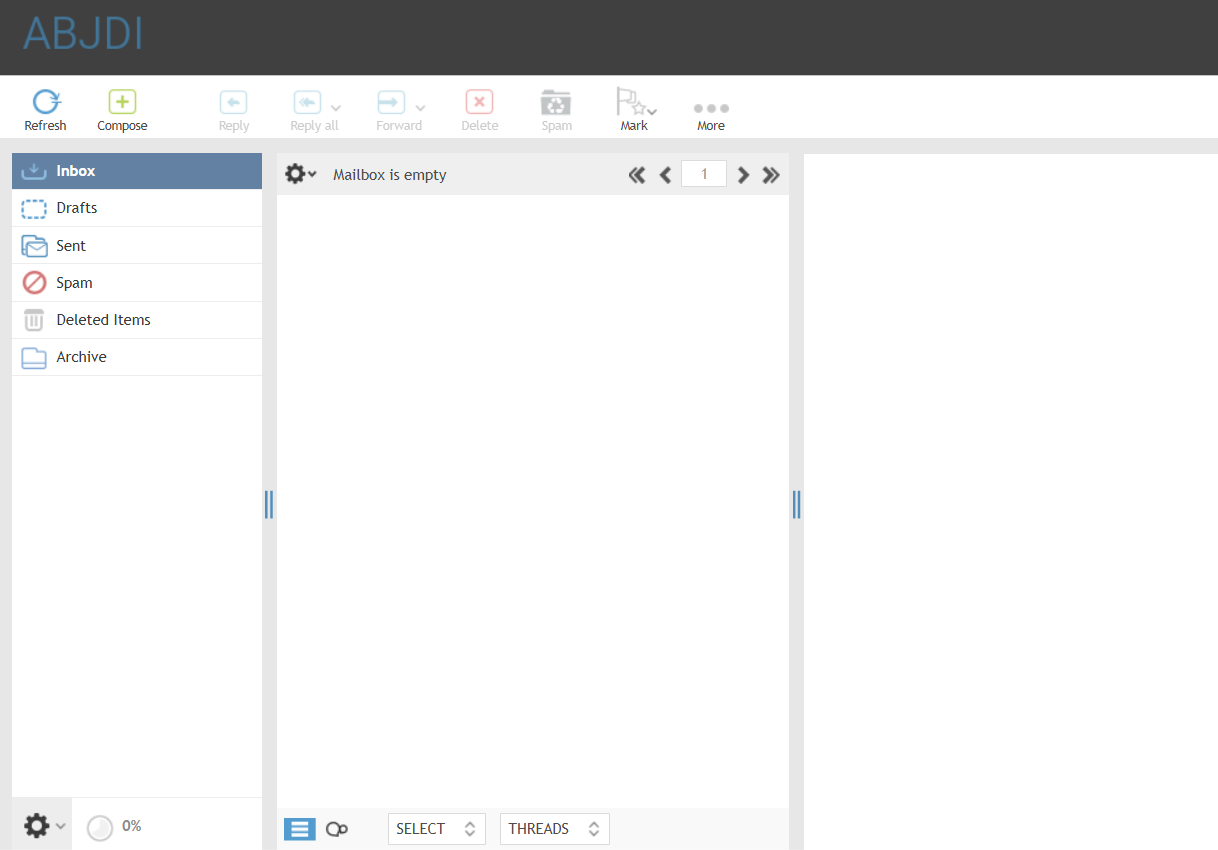Open the Deleted Items folder
This screenshot has width=1218, height=850.
click(x=137, y=320)
